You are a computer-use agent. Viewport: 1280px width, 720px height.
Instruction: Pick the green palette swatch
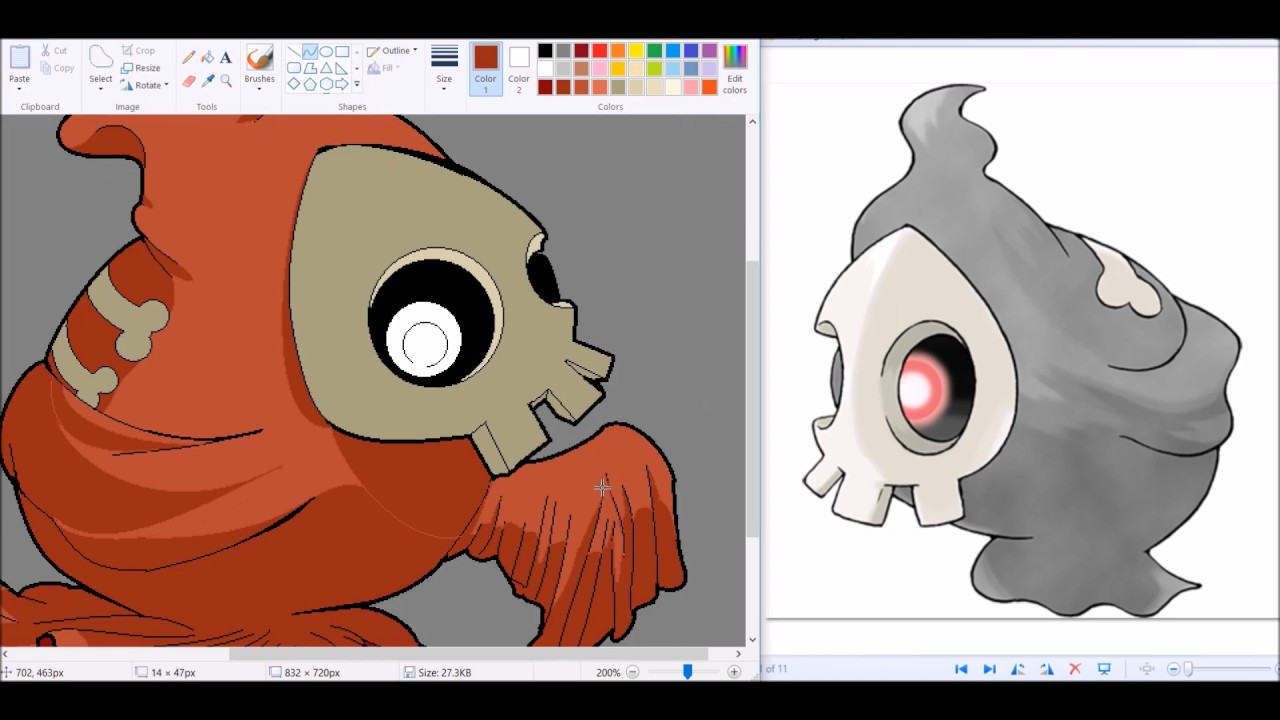654,51
